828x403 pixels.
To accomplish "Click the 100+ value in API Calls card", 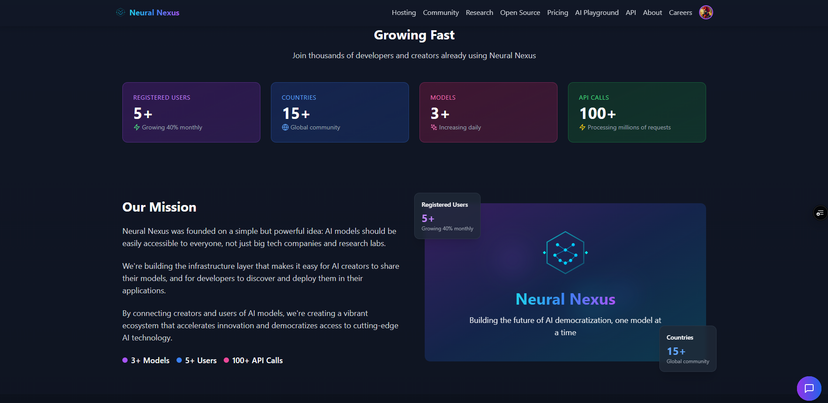I will point(598,114).
